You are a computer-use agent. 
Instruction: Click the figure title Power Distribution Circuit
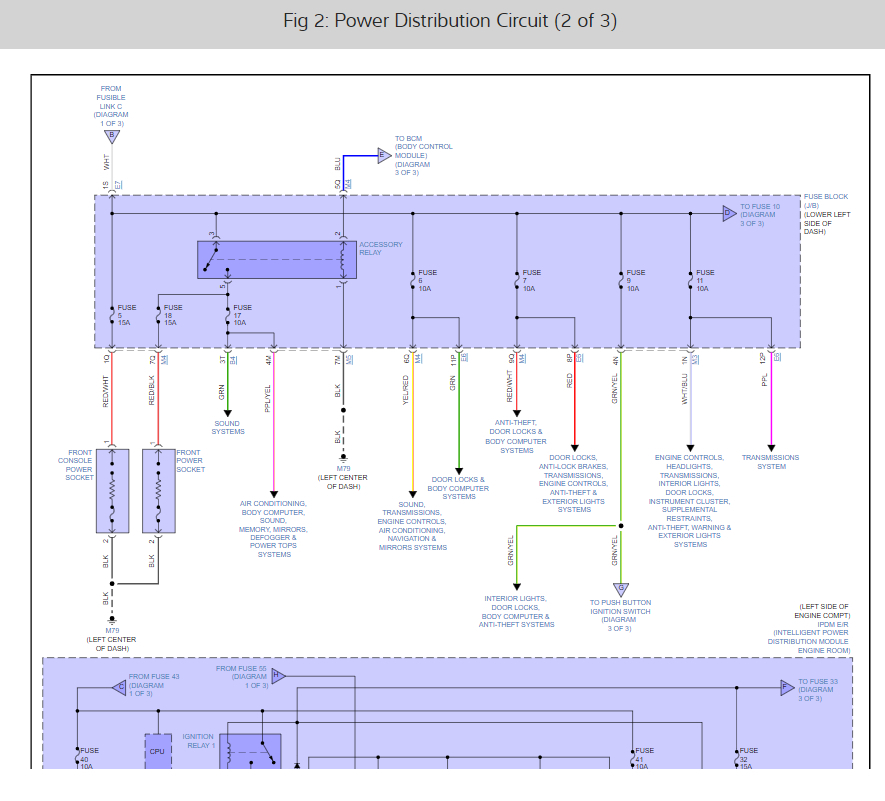coord(441,22)
